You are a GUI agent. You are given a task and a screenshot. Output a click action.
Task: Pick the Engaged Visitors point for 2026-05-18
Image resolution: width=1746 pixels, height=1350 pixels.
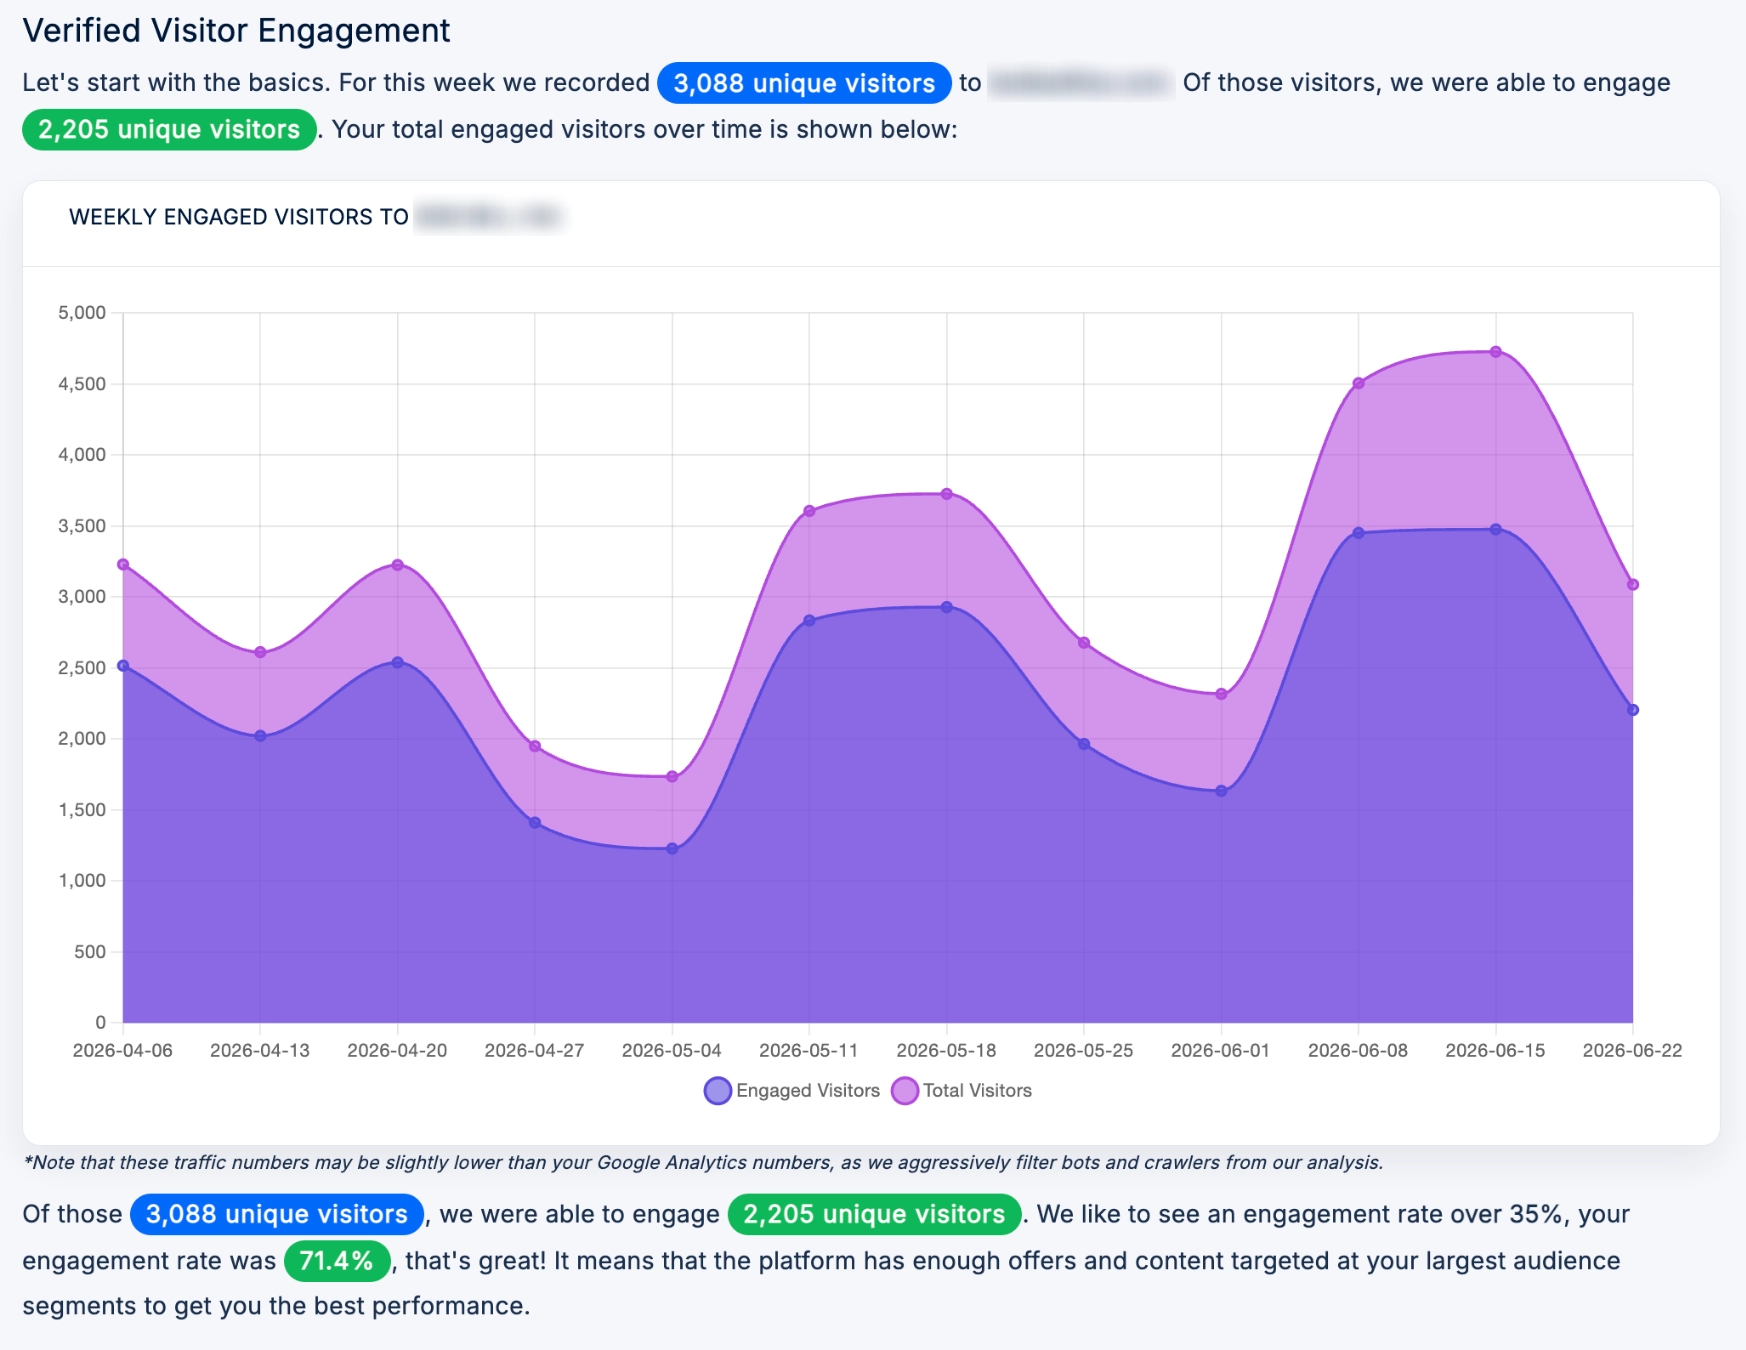coord(947,607)
